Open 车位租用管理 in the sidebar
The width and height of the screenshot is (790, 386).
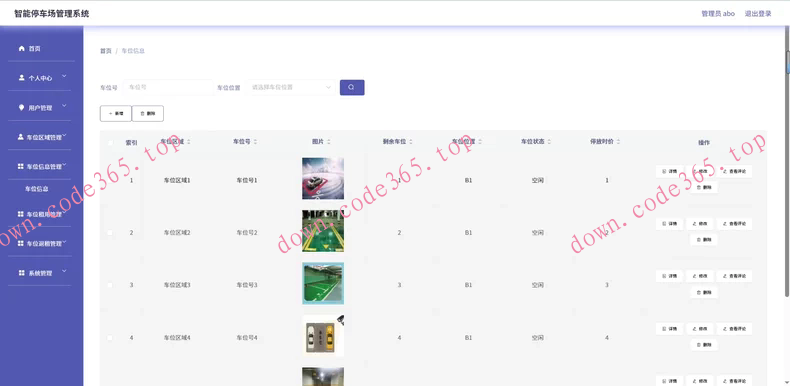click(41, 214)
